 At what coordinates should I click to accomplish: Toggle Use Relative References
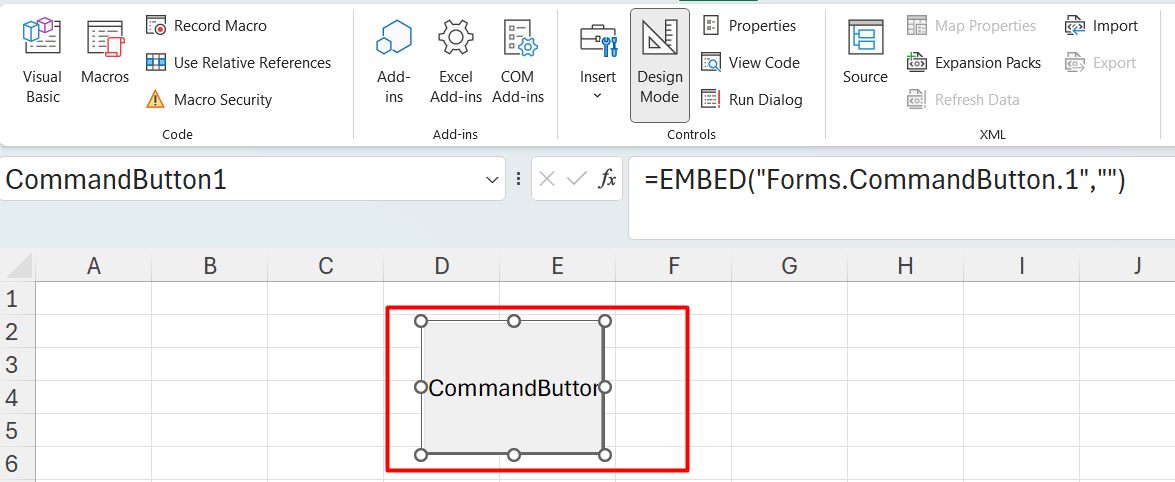point(239,63)
